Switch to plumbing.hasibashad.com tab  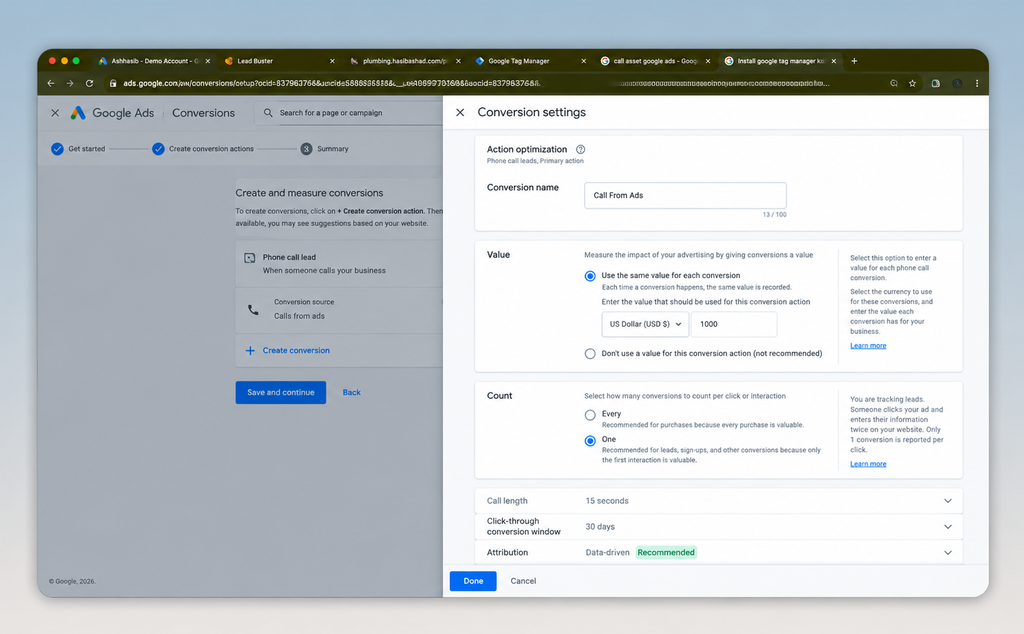point(406,61)
